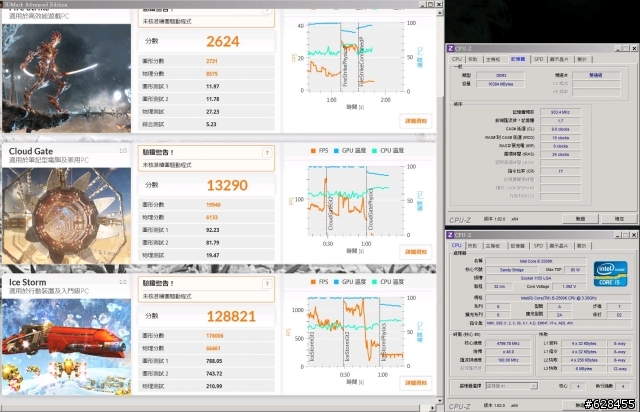Click Fire Strike combined test value 5.23
Image resolution: width=640 pixels, height=412 pixels.
pyautogui.click(x=211, y=124)
